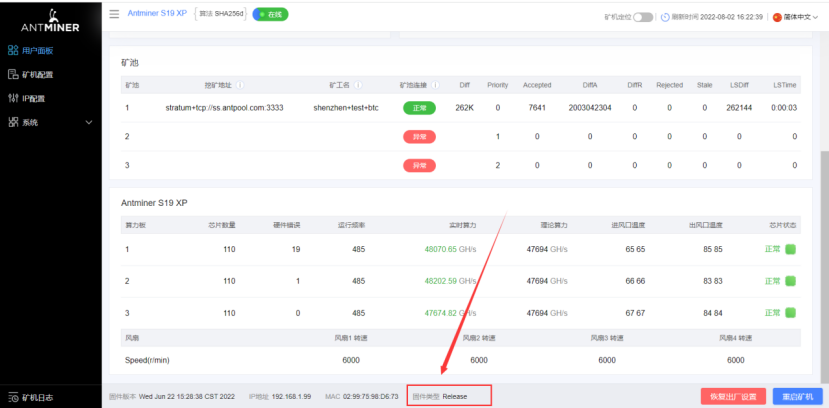829x408 pixels.
Task: Click the 在线 online status badge
Action: 270,14
